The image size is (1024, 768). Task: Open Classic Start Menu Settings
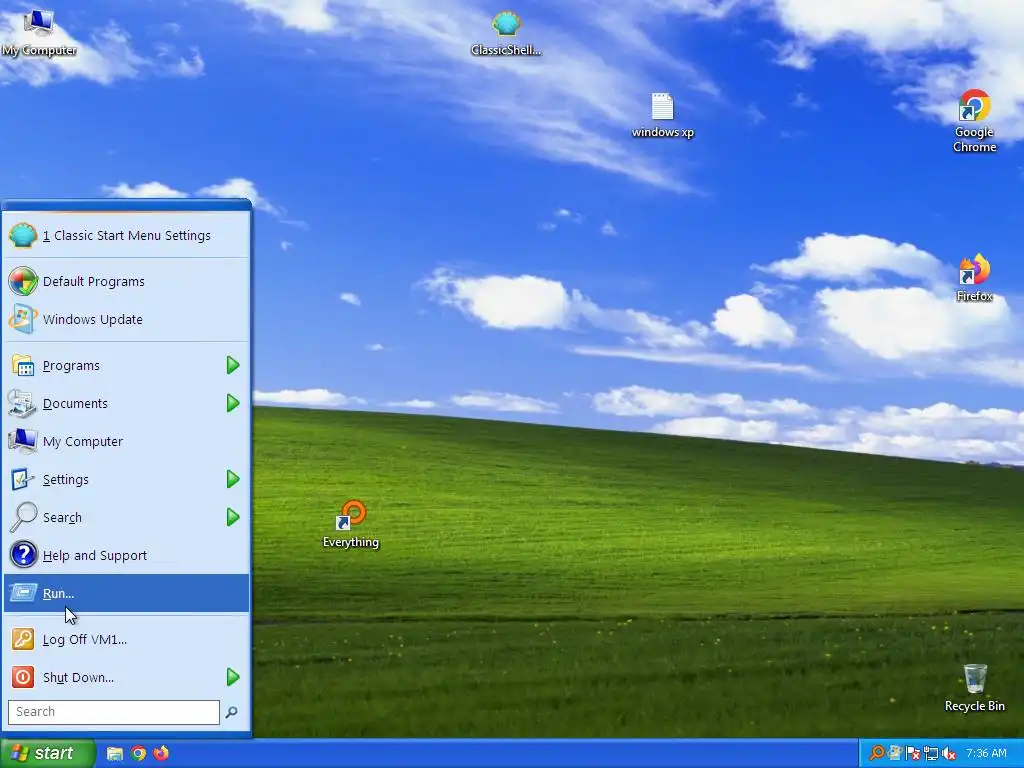click(x=127, y=236)
